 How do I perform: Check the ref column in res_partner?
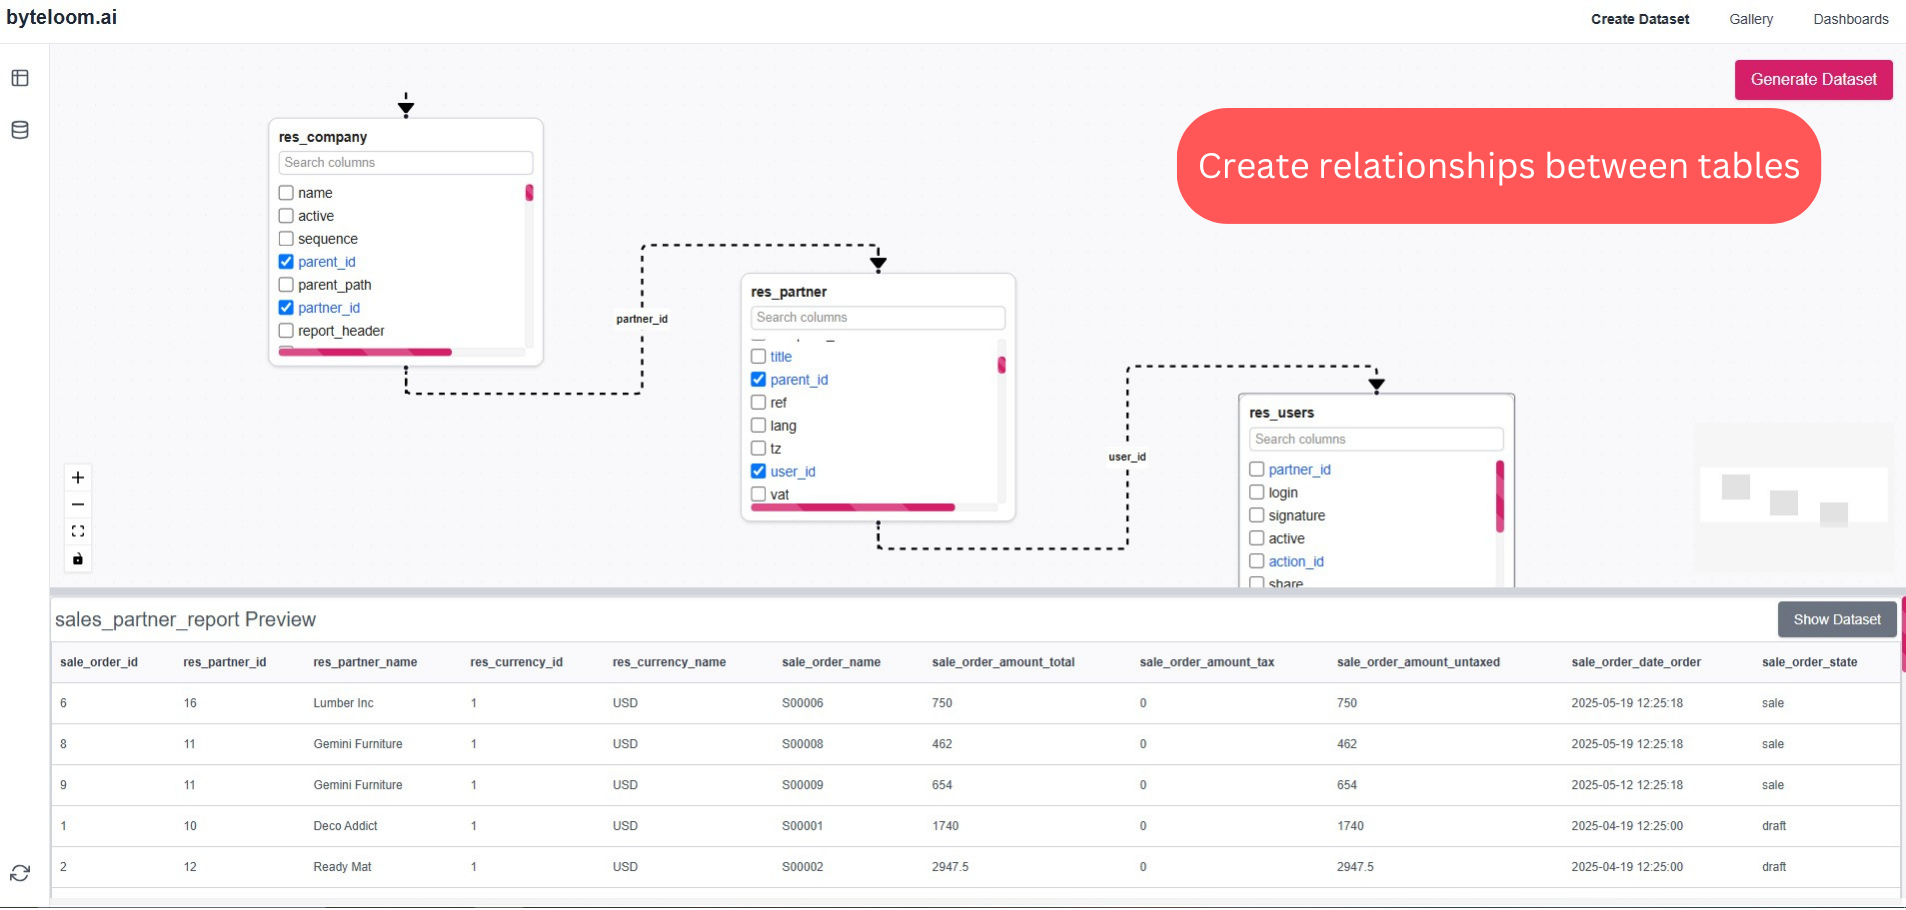pos(758,403)
